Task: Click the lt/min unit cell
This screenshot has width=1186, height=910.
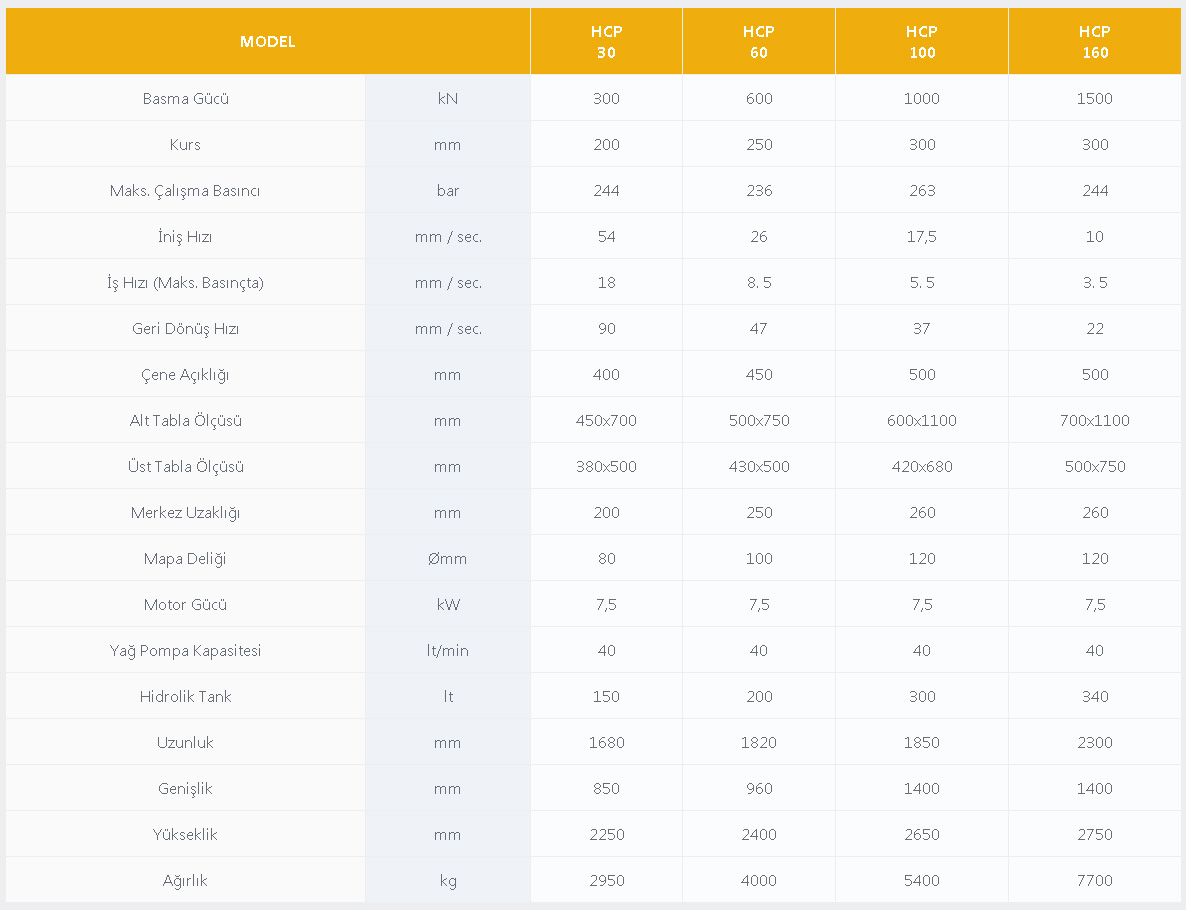Action: [448, 651]
